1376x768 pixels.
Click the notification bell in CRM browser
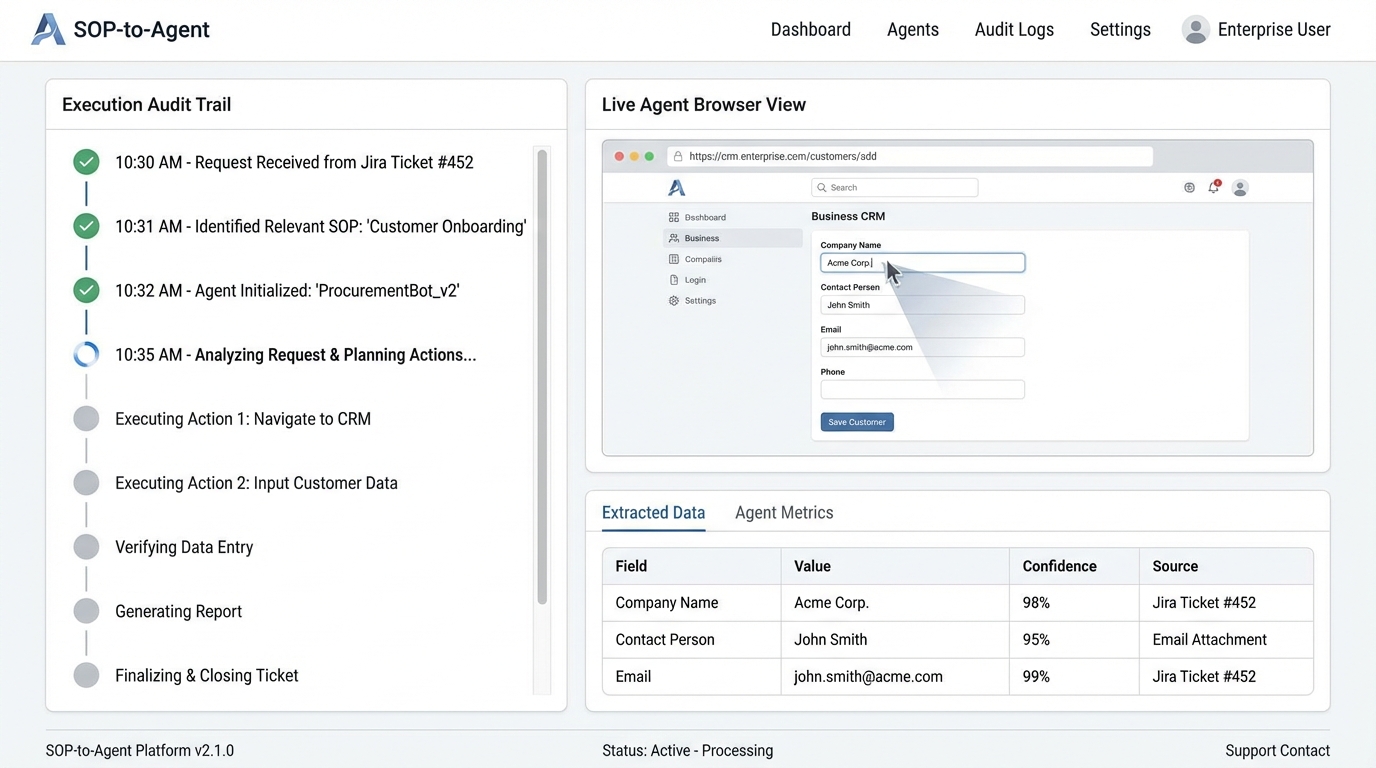(1213, 187)
